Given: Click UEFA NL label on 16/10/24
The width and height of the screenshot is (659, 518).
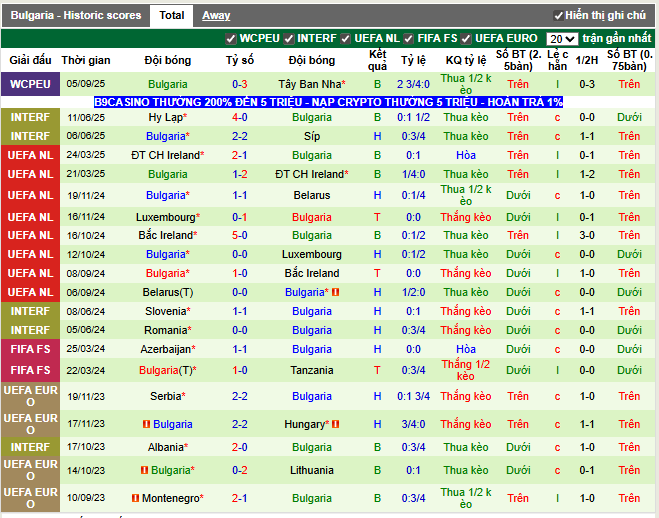Looking at the screenshot, I should [x=30, y=235].
